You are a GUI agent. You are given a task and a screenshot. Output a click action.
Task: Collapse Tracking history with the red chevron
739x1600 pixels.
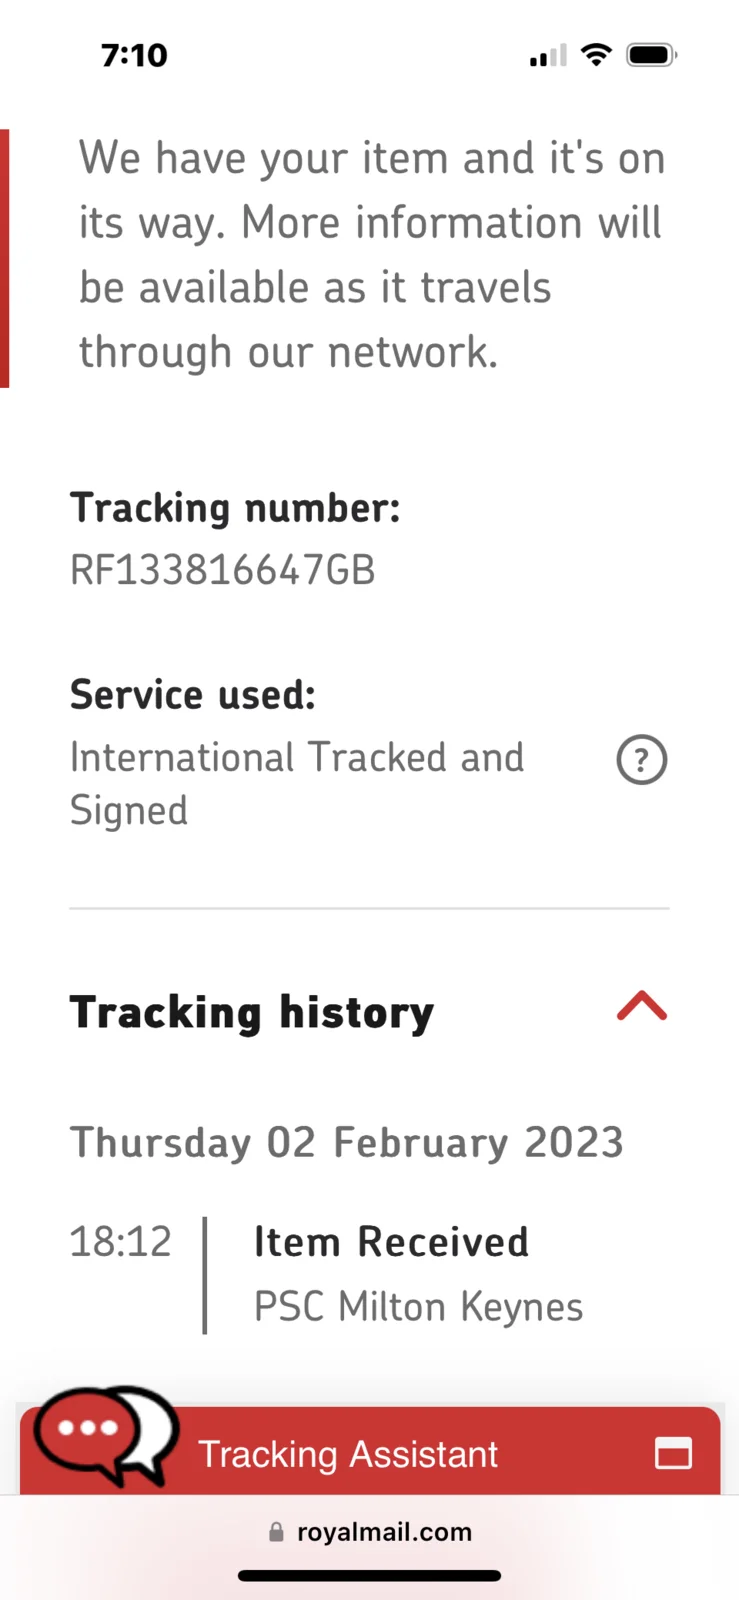coord(641,1006)
